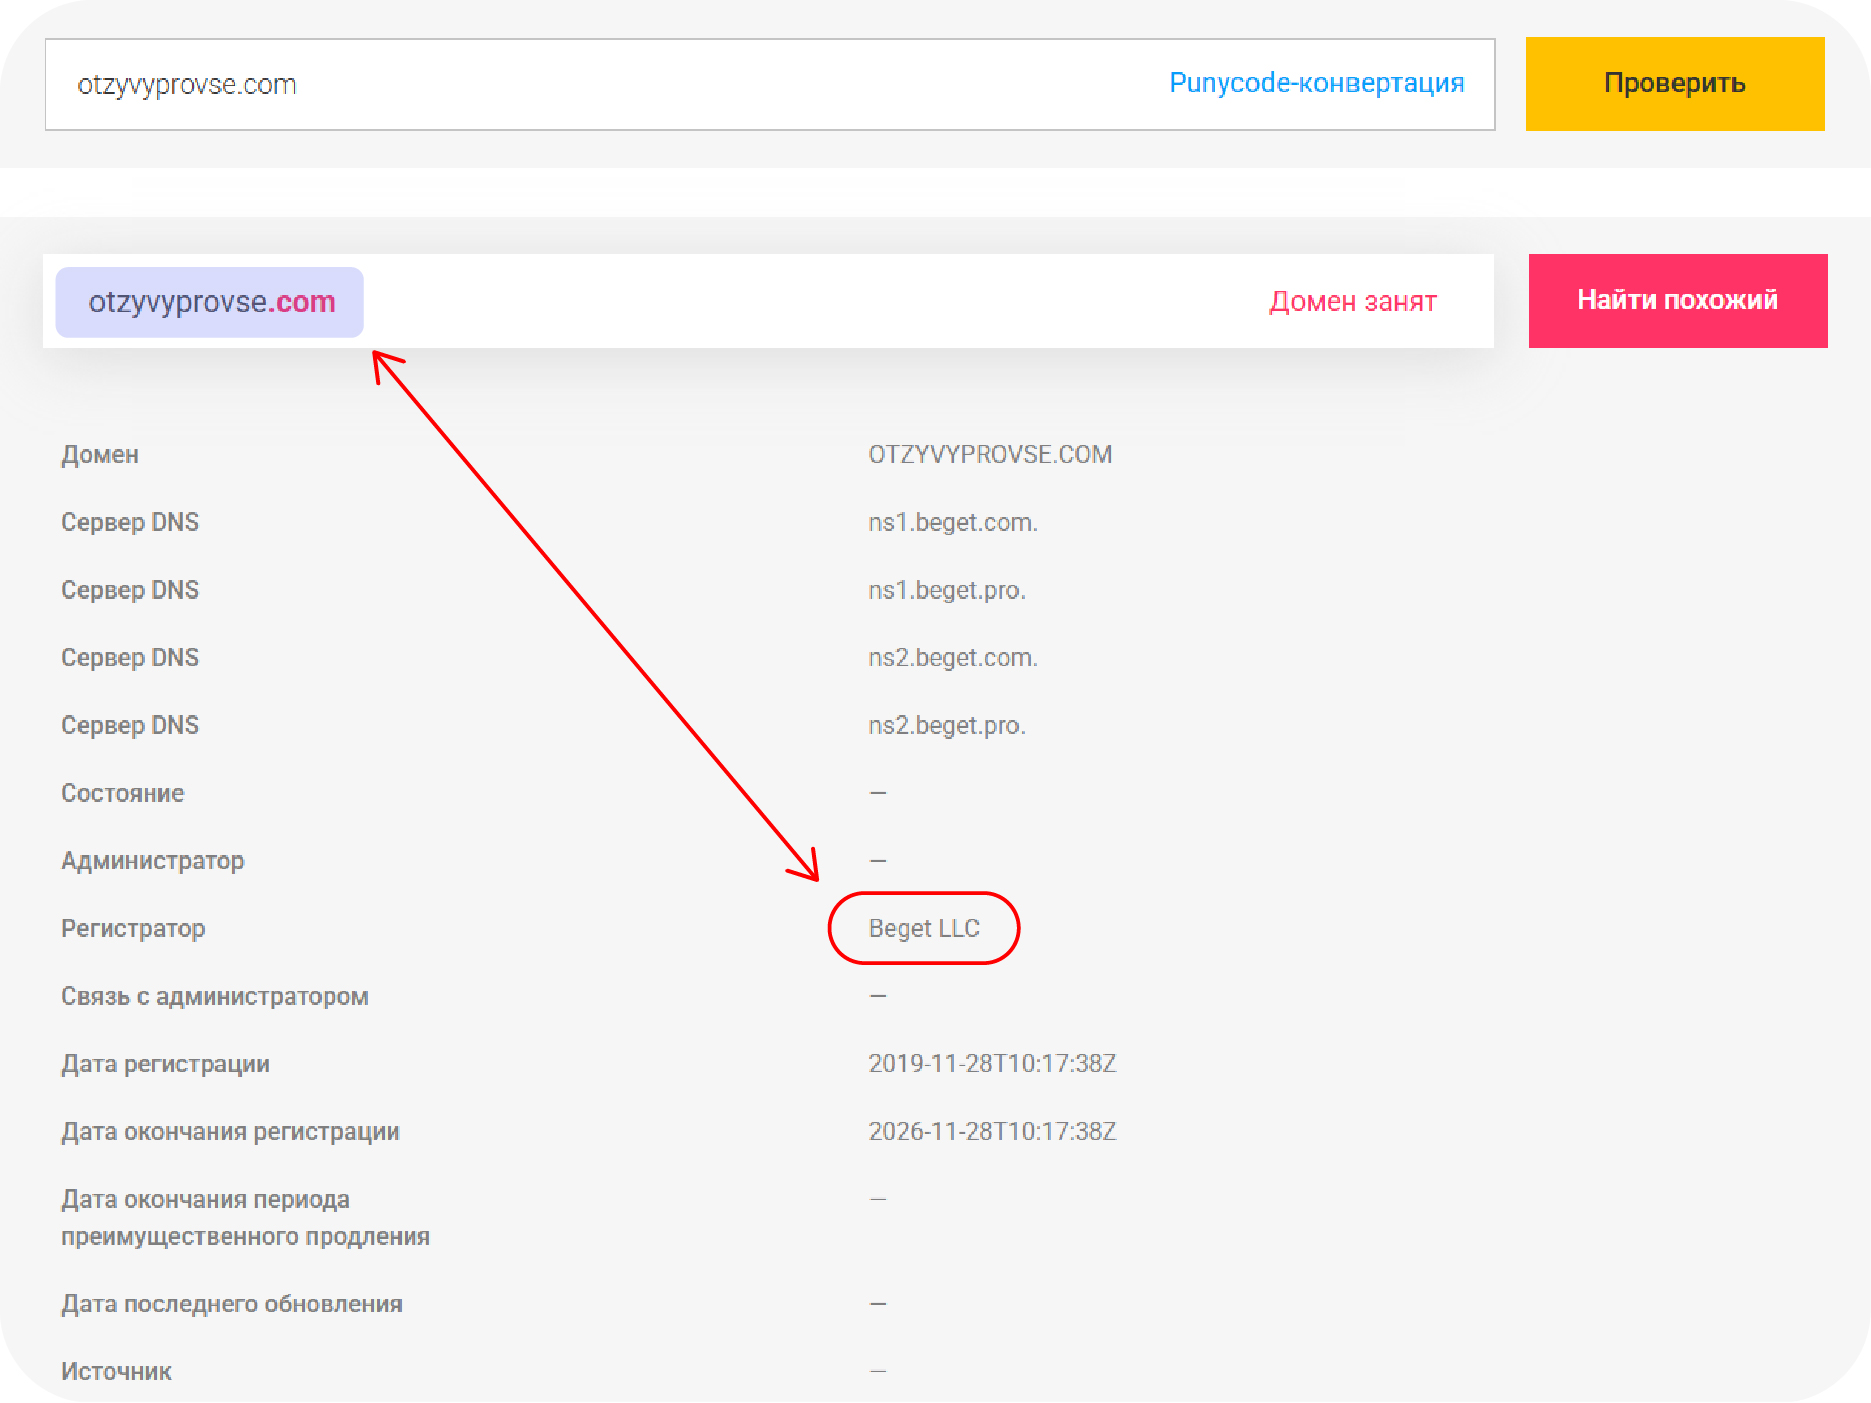
Task: Click the Администратор row label
Action: pos(152,861)
